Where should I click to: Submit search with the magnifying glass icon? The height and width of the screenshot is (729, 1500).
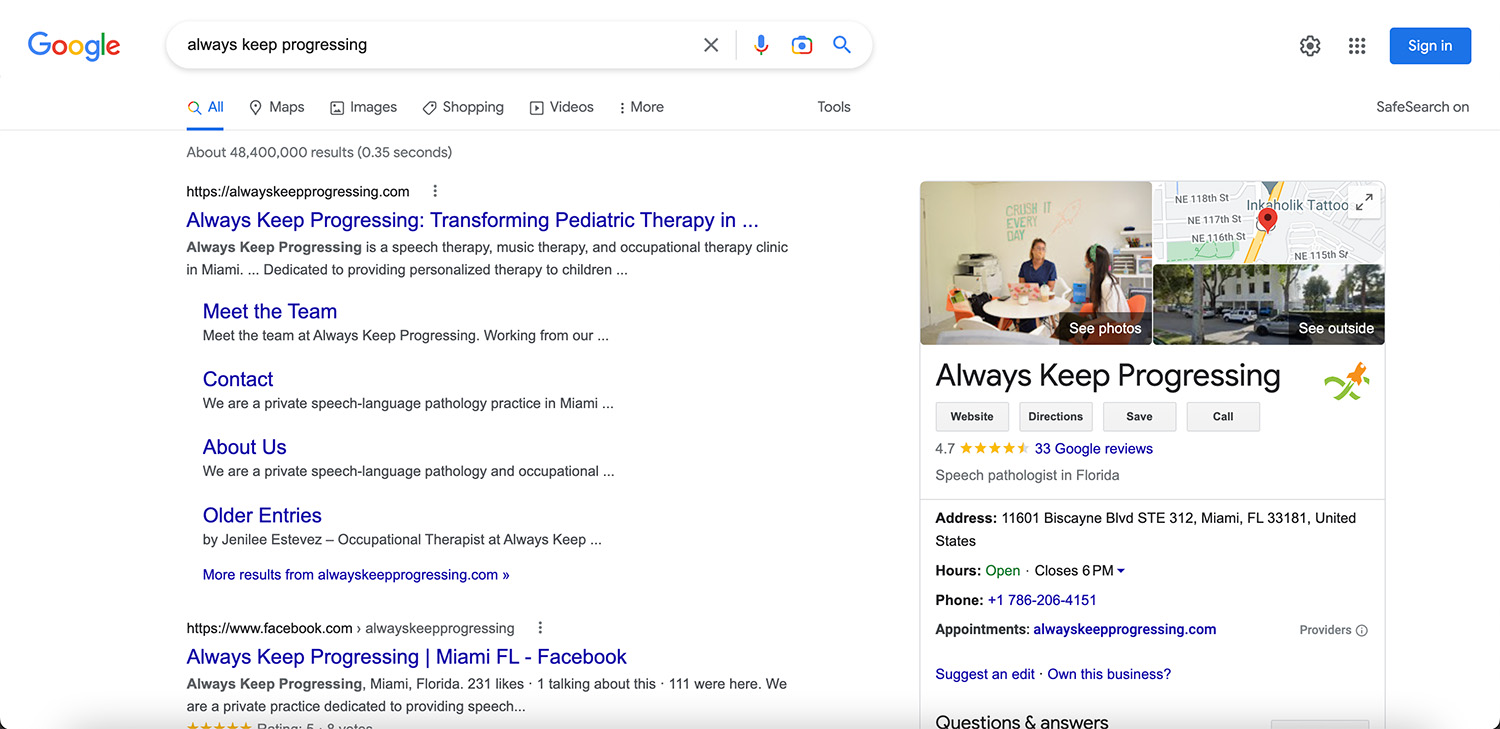[x=842, y=45]
